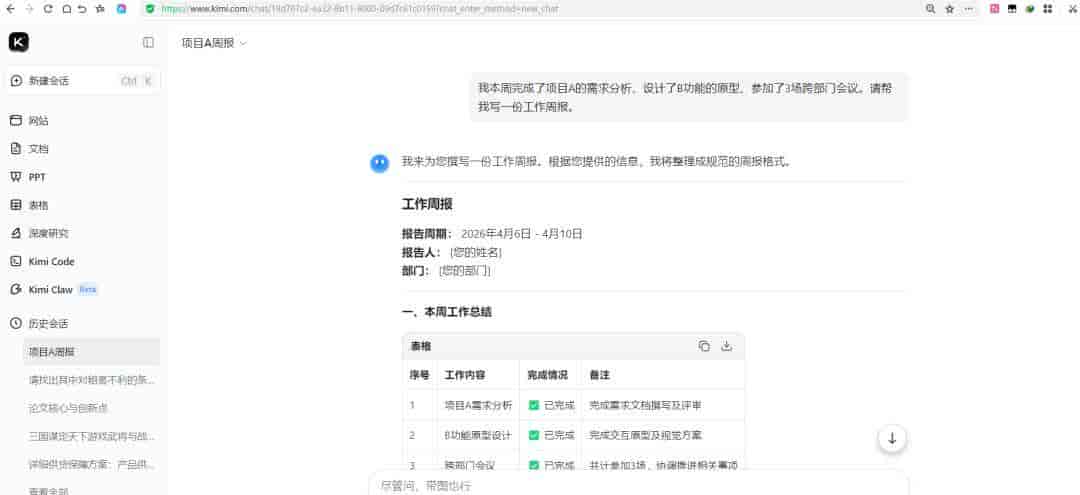The width and height of the screenshot is (1080, 495).
Task: Click the 完成交互原型及视觉方案 cell
Action: (x=645, y=435)
